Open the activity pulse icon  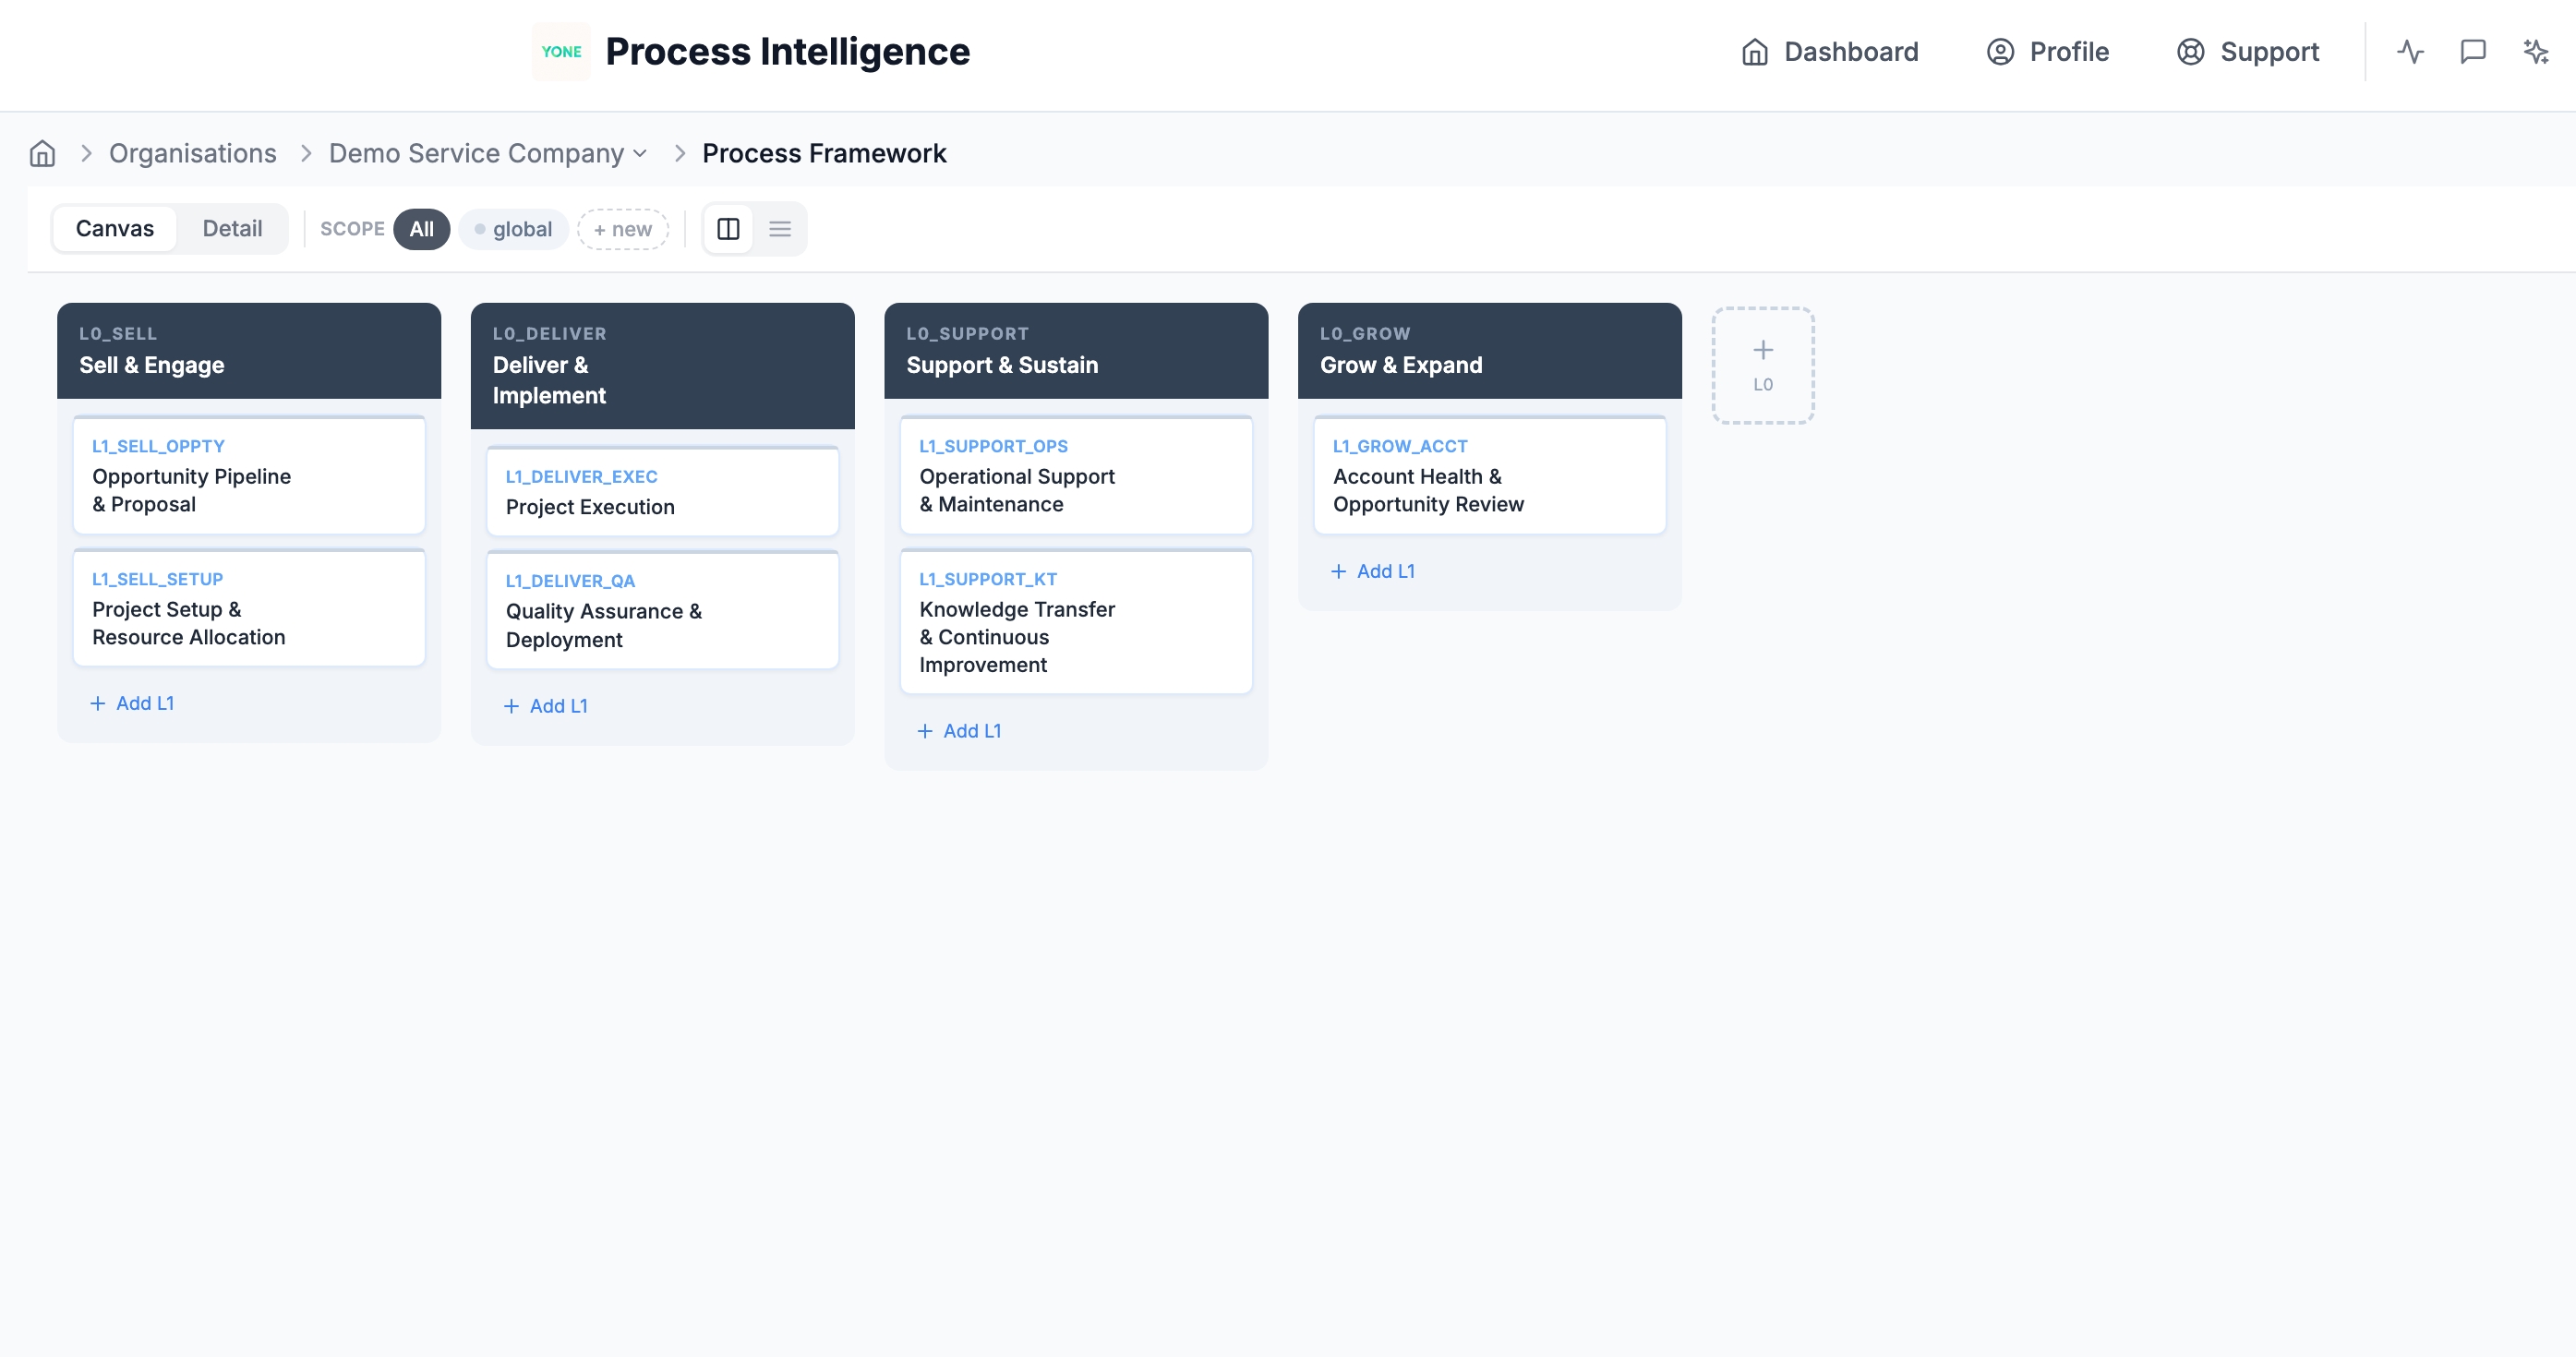coord(2410,52)
